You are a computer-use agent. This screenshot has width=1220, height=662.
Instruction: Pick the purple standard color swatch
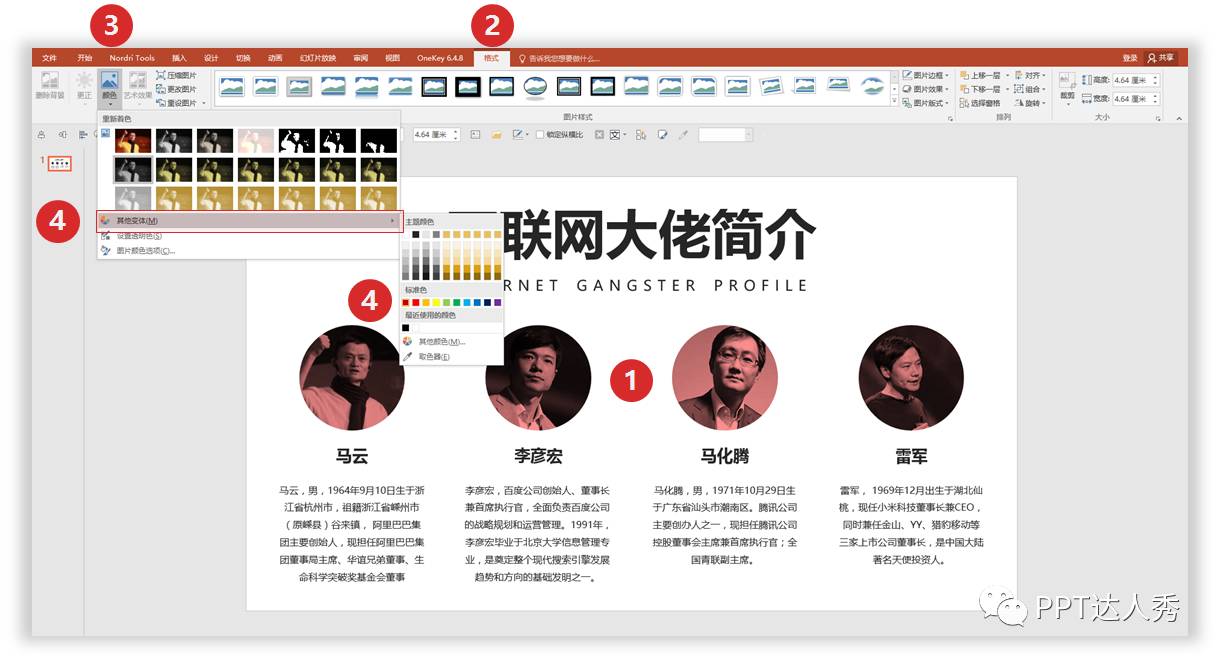[x=497, y=302]
